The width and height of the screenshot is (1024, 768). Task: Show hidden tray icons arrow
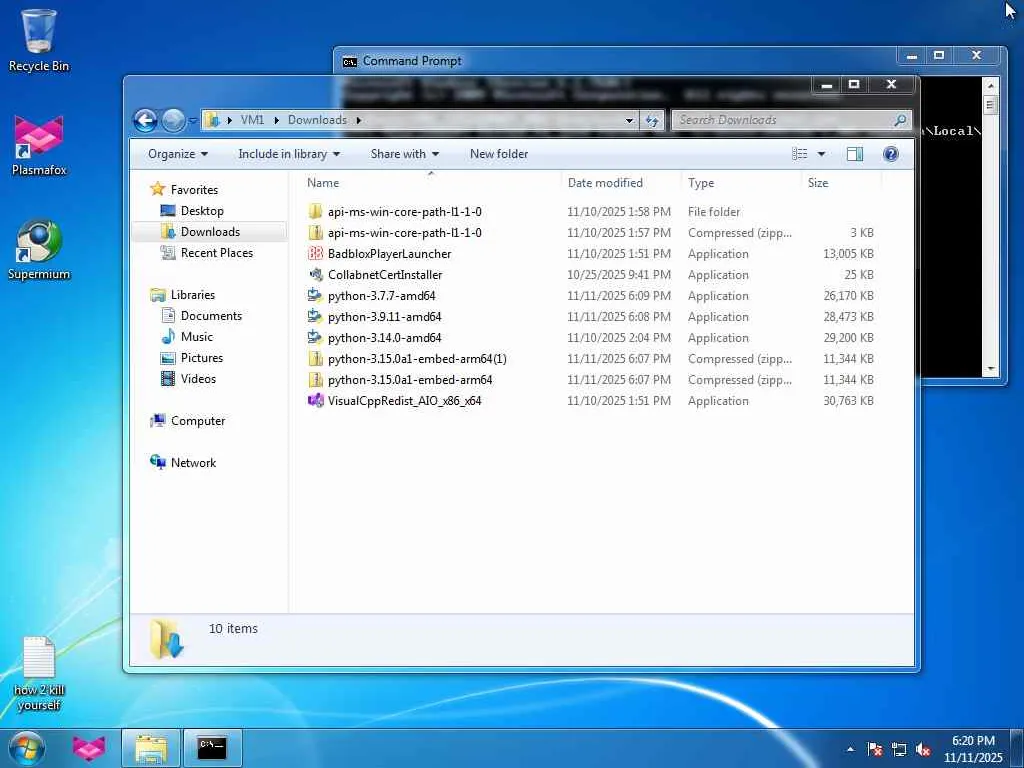pyautogui.click(x=850, y=749)
